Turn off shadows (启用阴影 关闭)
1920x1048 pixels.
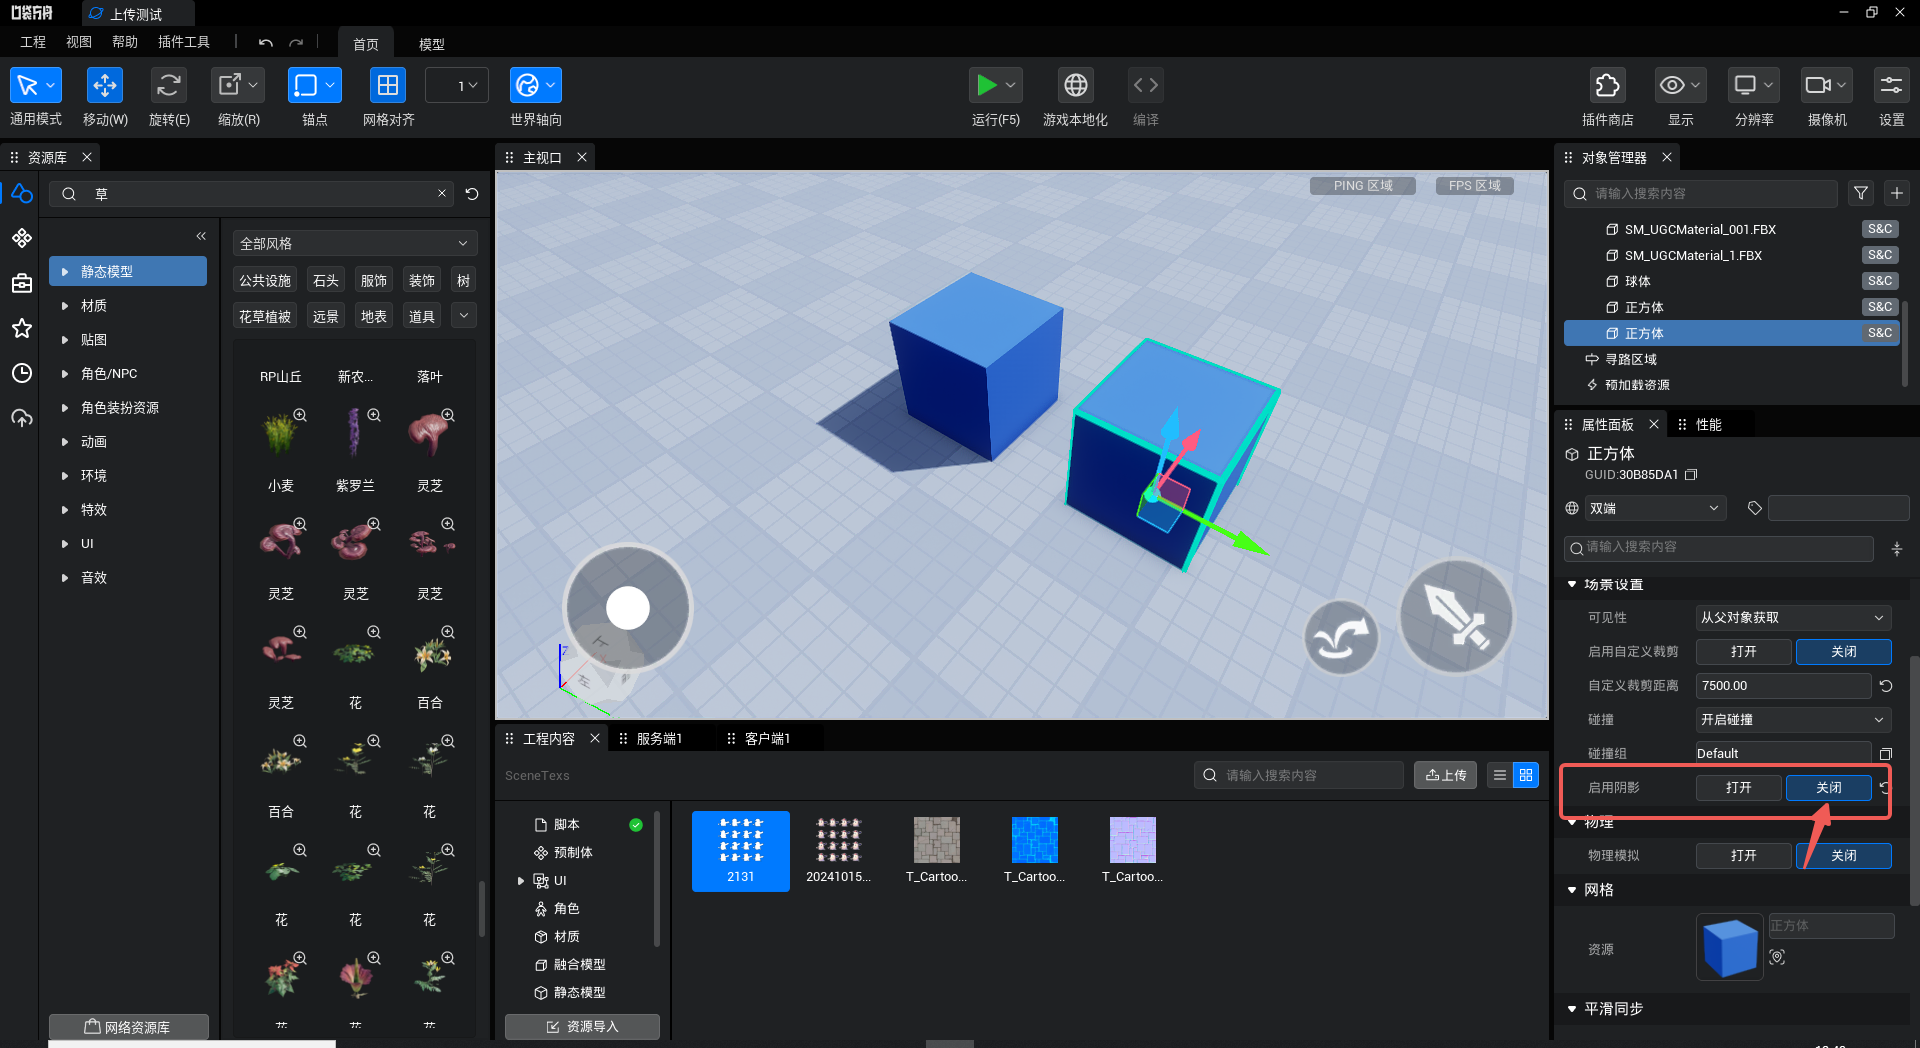coord(1828,787)
